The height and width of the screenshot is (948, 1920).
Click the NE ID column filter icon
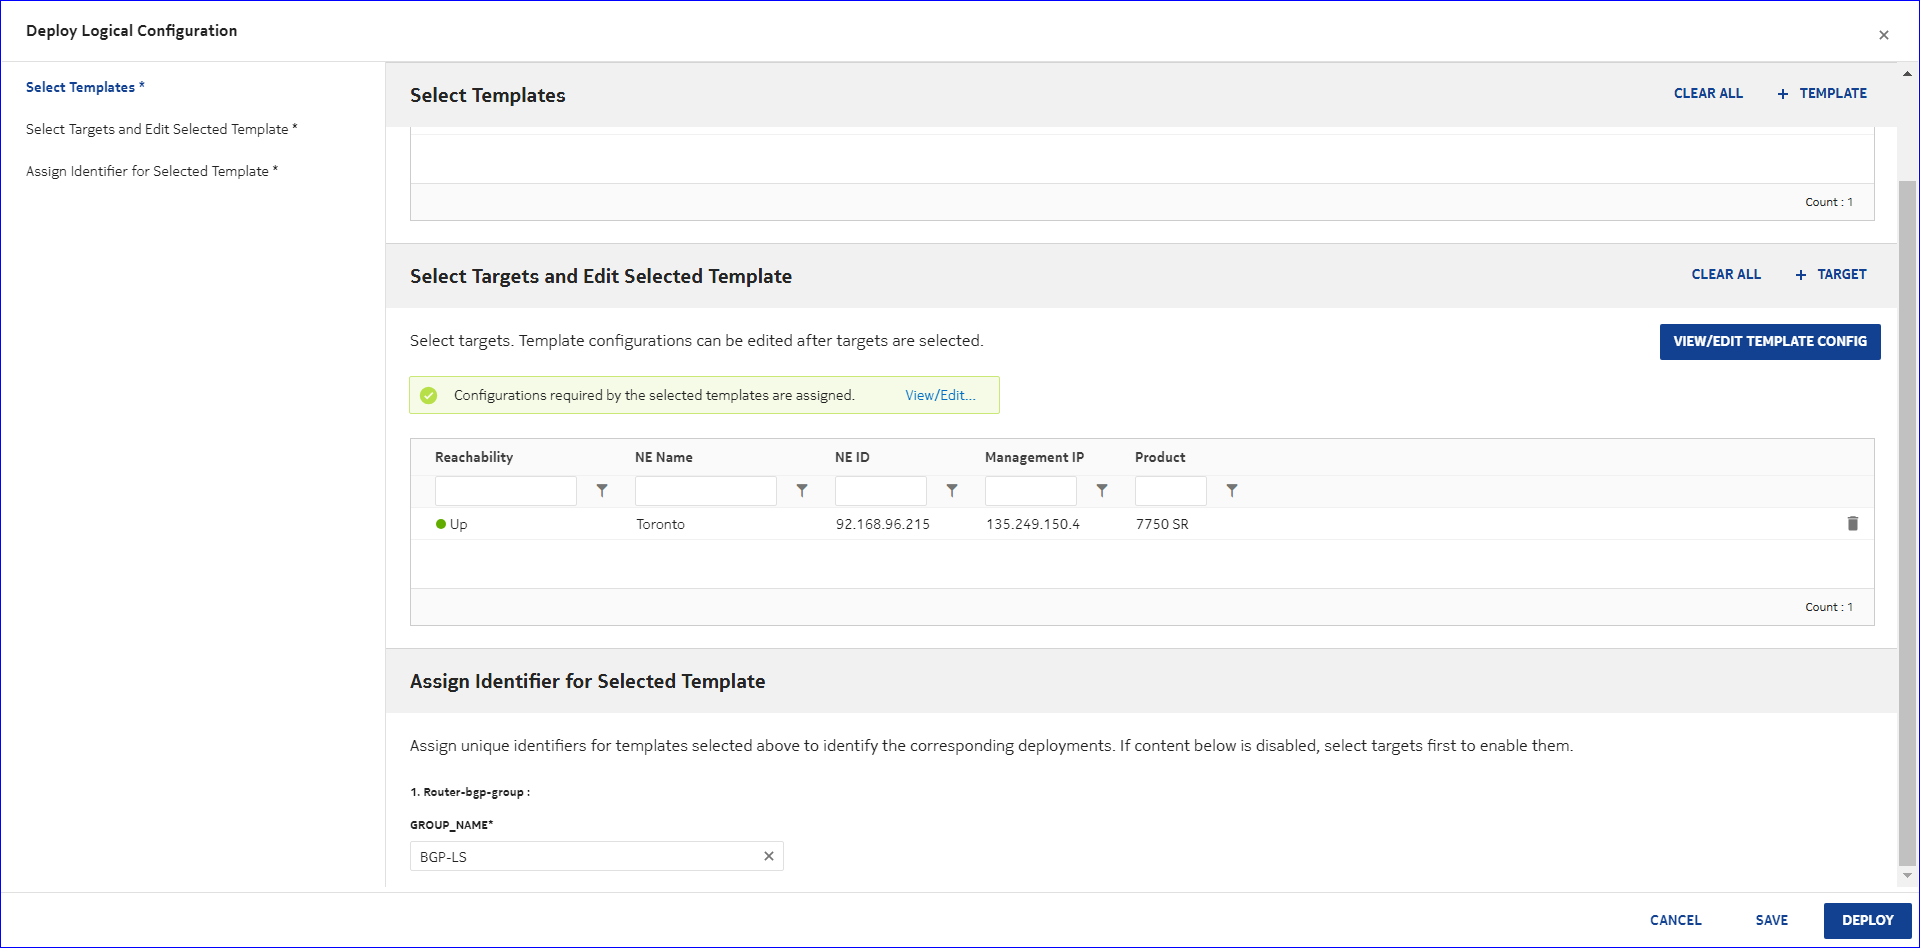tap(952, 491)
